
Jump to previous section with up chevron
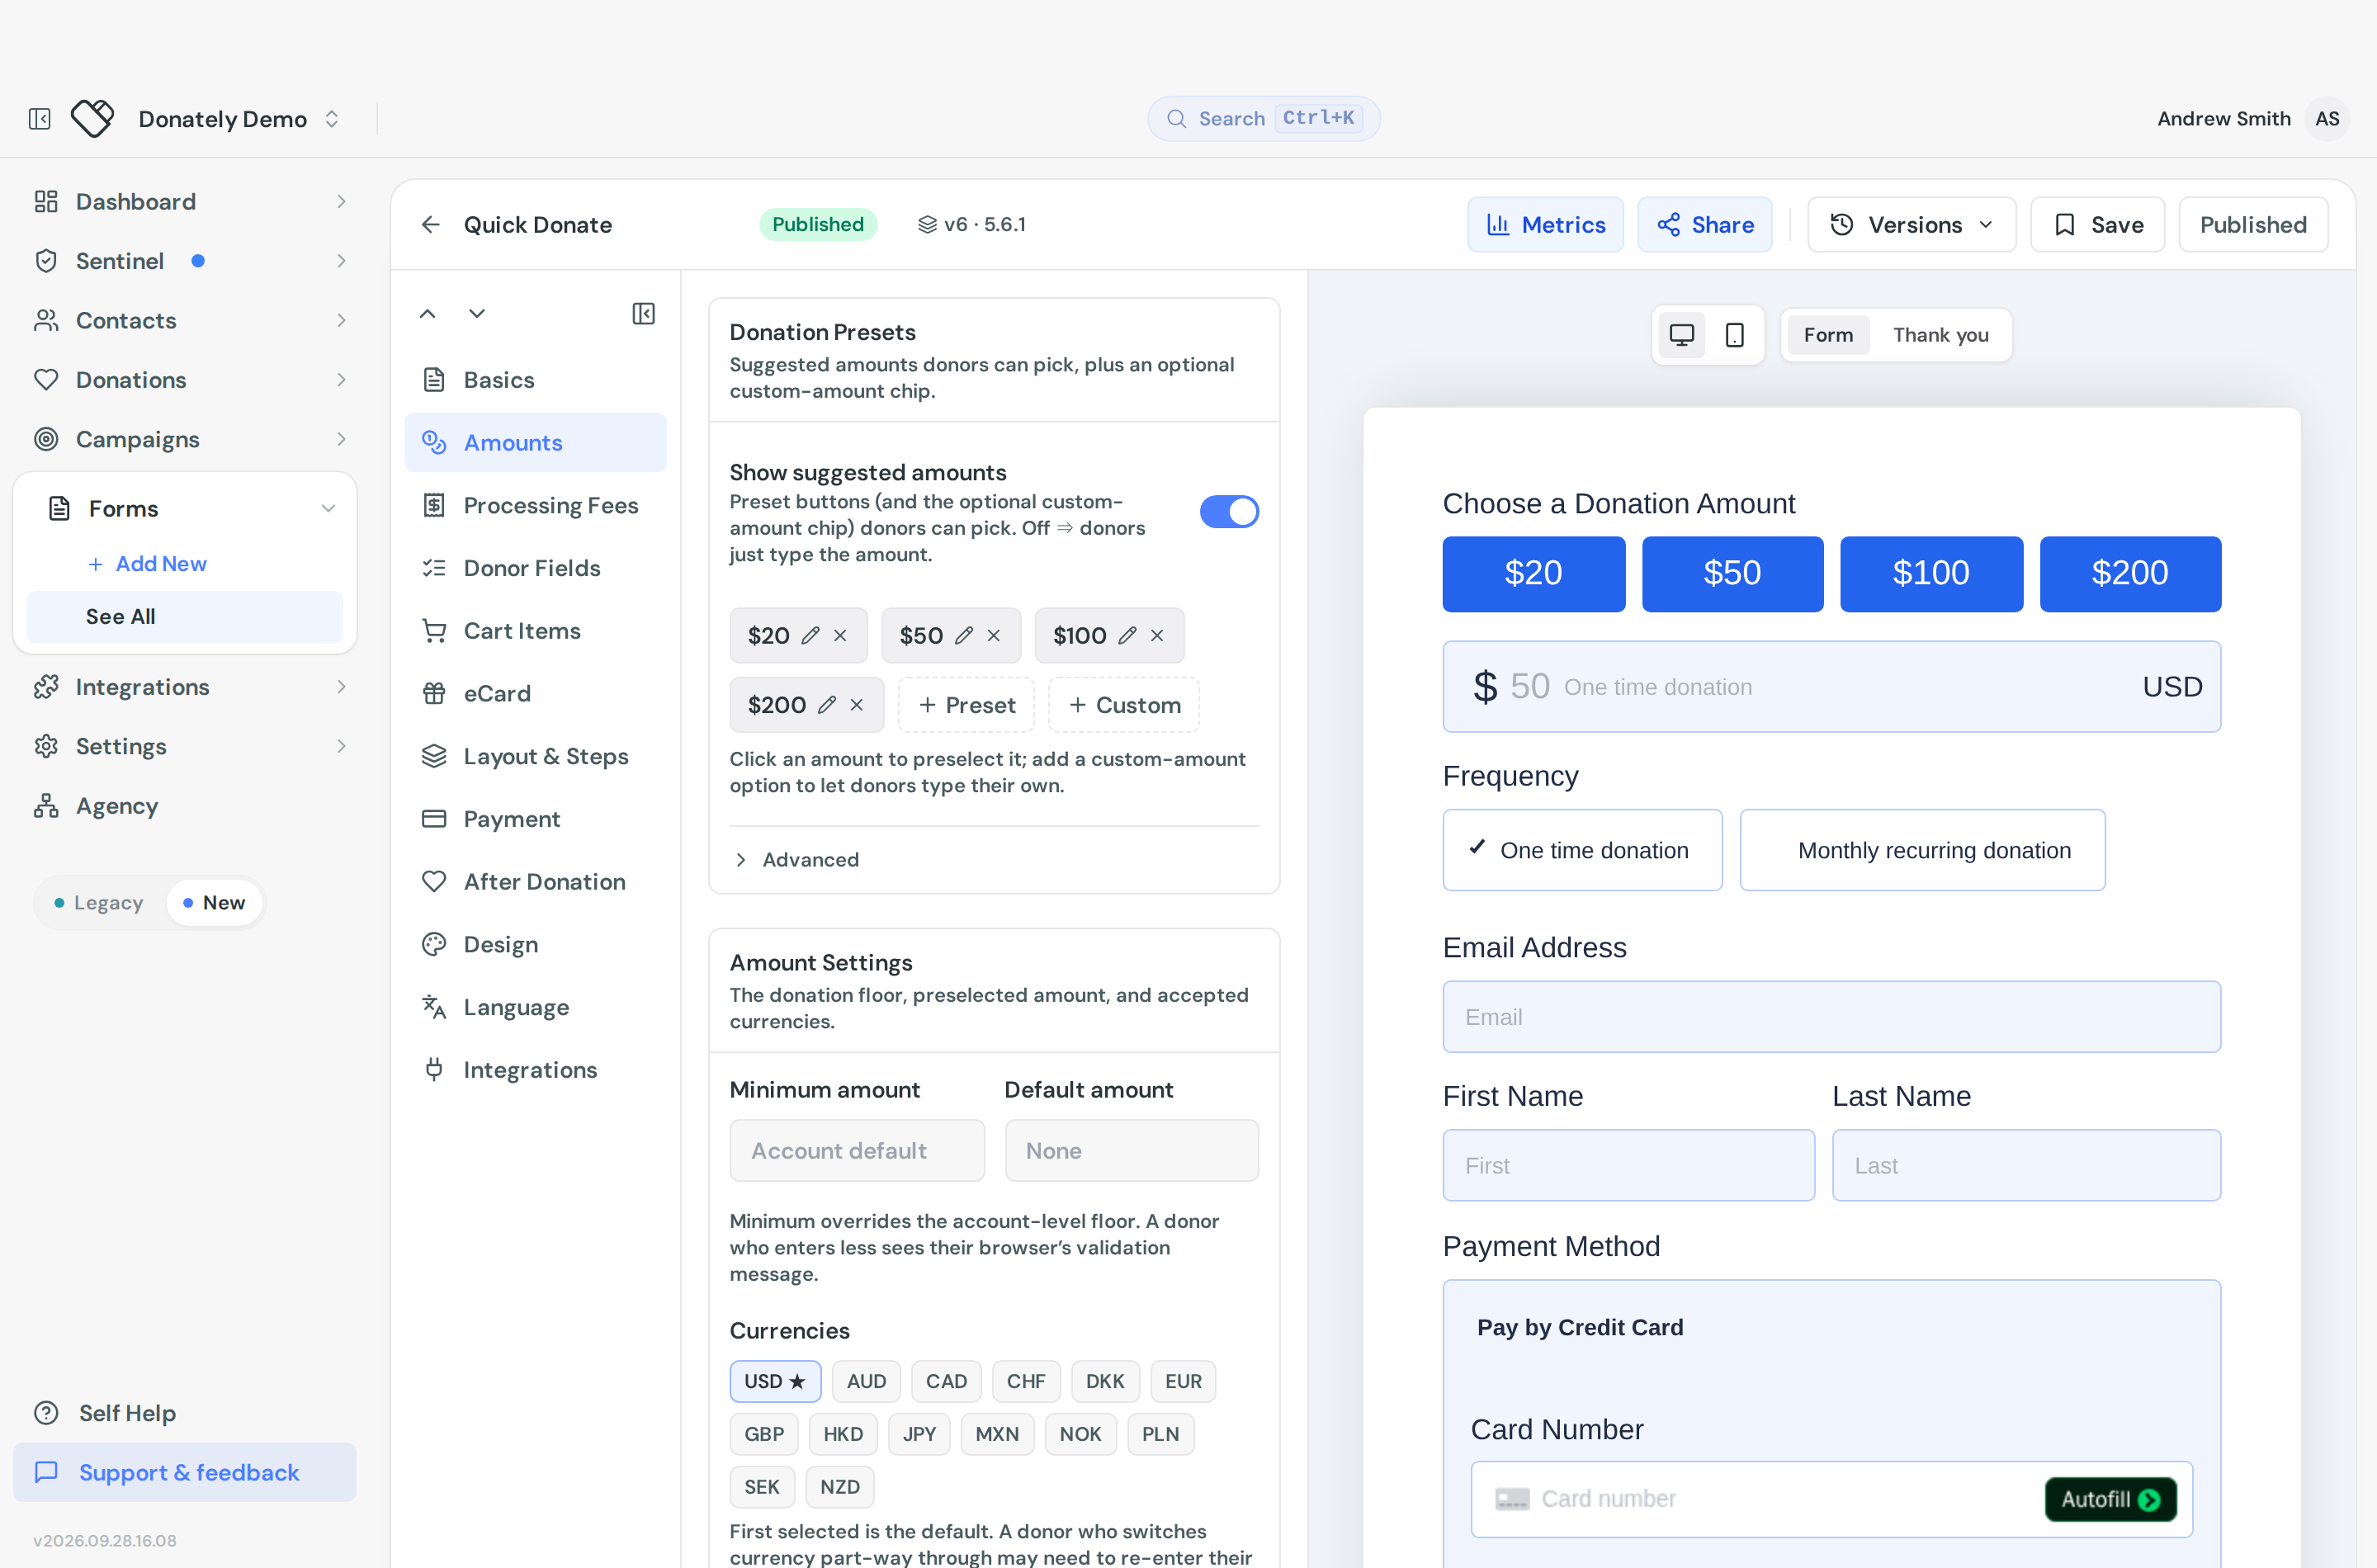click(428, 314)
